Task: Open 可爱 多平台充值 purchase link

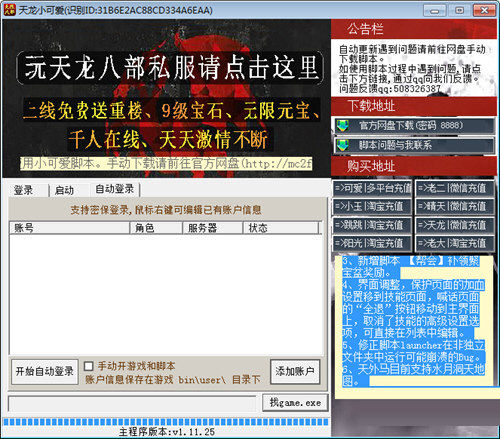Action: pos(373,188)
